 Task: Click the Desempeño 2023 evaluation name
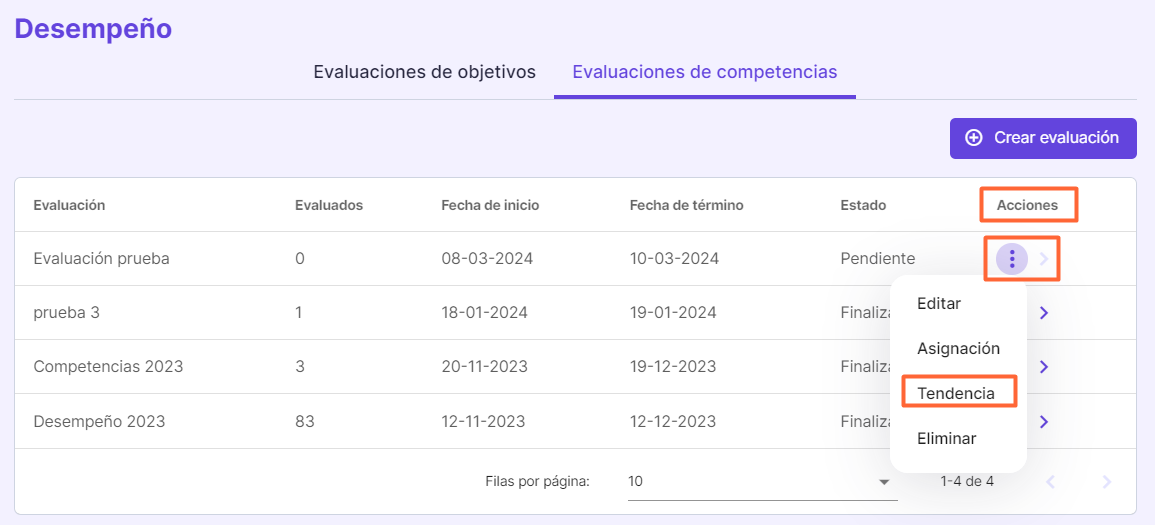click(99, 421)
